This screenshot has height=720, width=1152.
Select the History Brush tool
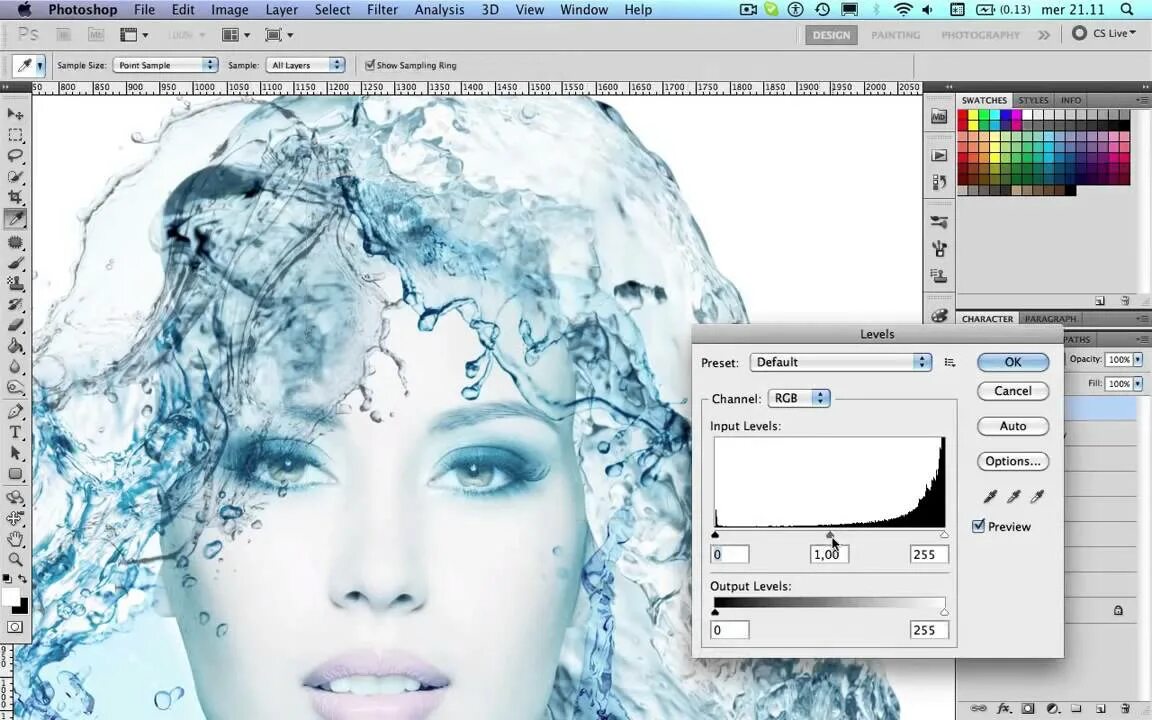point(15,303)
